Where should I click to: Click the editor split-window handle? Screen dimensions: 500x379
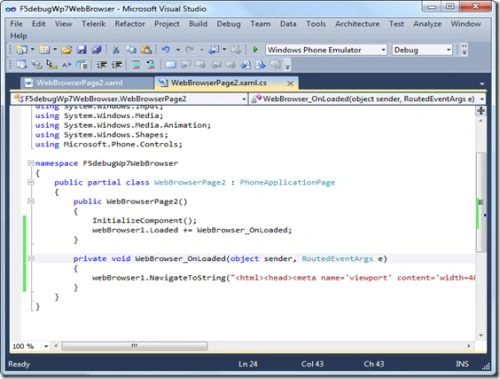click(481, 111)
